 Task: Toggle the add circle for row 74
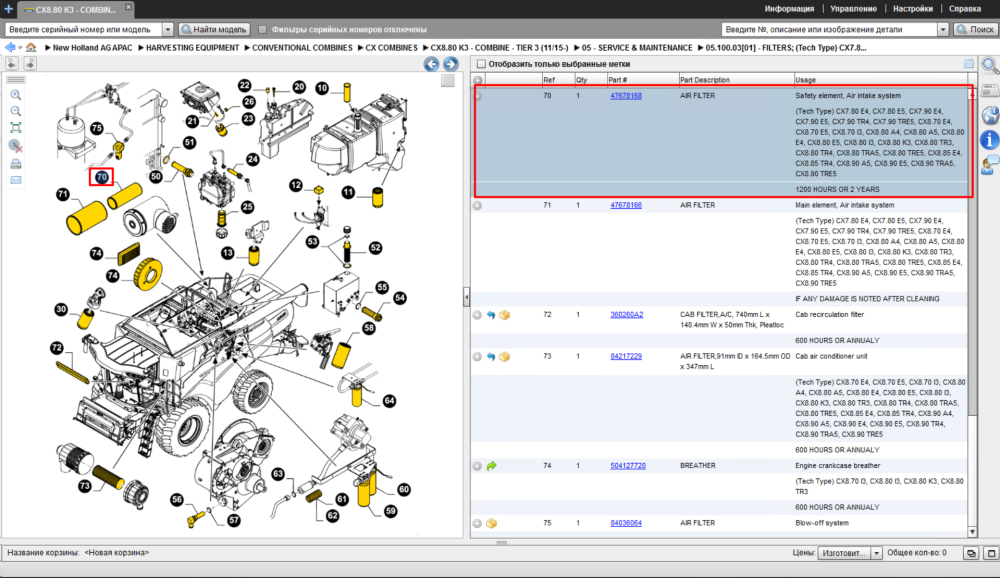[477, 466]
